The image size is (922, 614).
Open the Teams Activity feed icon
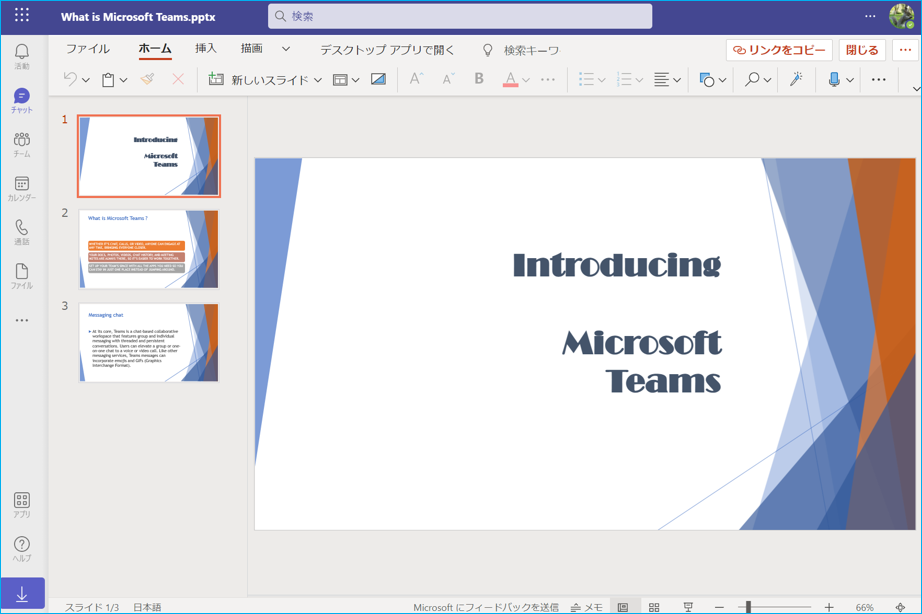[21, 56]
